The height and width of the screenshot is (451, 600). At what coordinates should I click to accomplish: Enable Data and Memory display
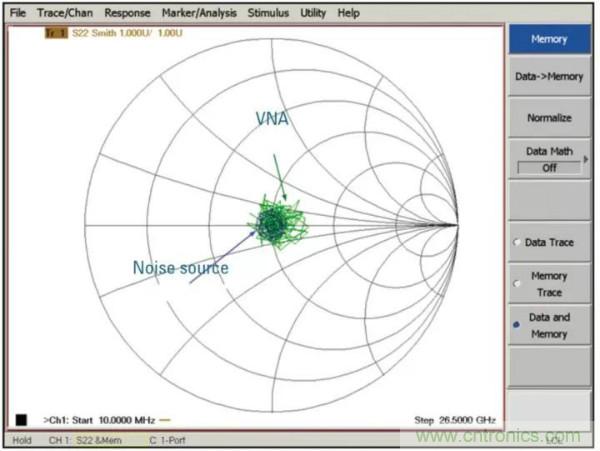[x=548, y=327]
